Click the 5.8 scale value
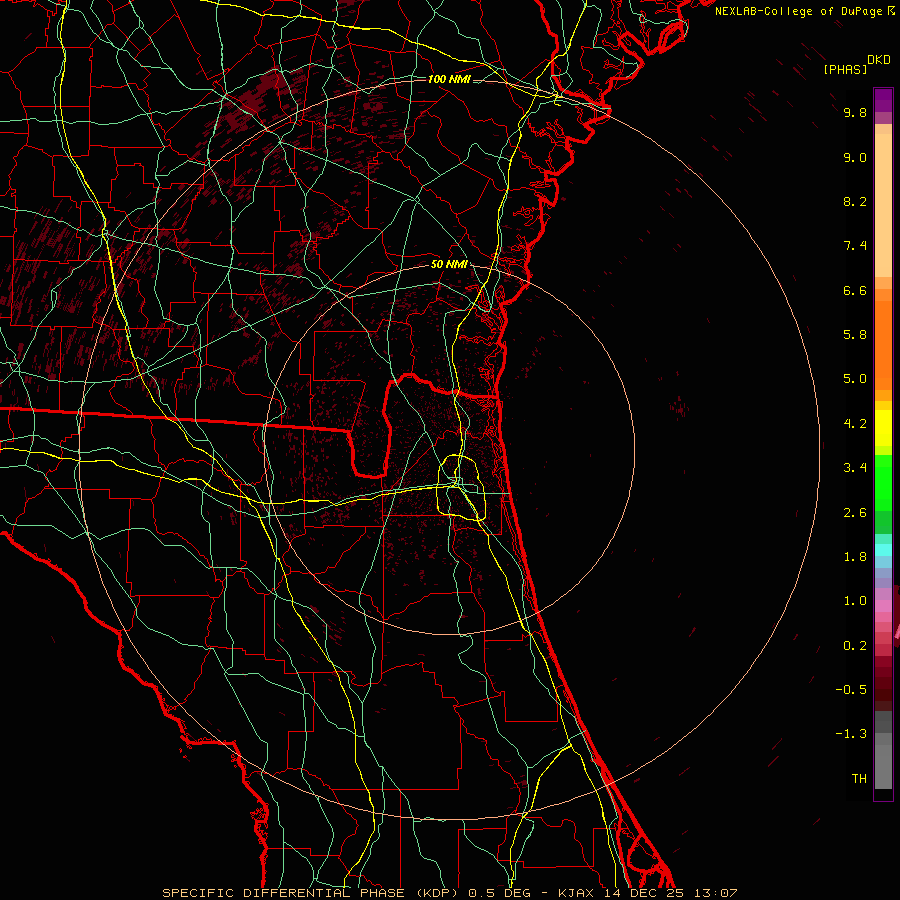 [855, 335]
